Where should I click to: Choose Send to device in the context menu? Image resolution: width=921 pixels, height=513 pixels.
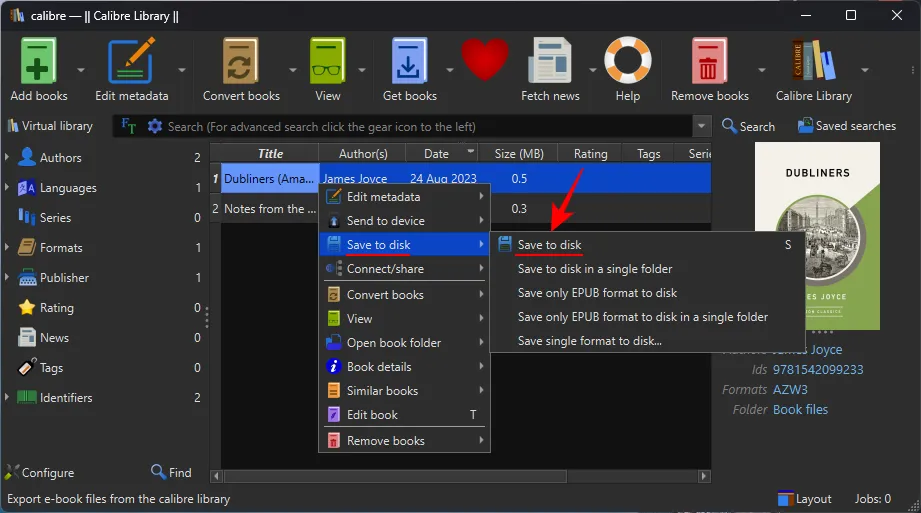pyautogui.click(x=405, y=221)
